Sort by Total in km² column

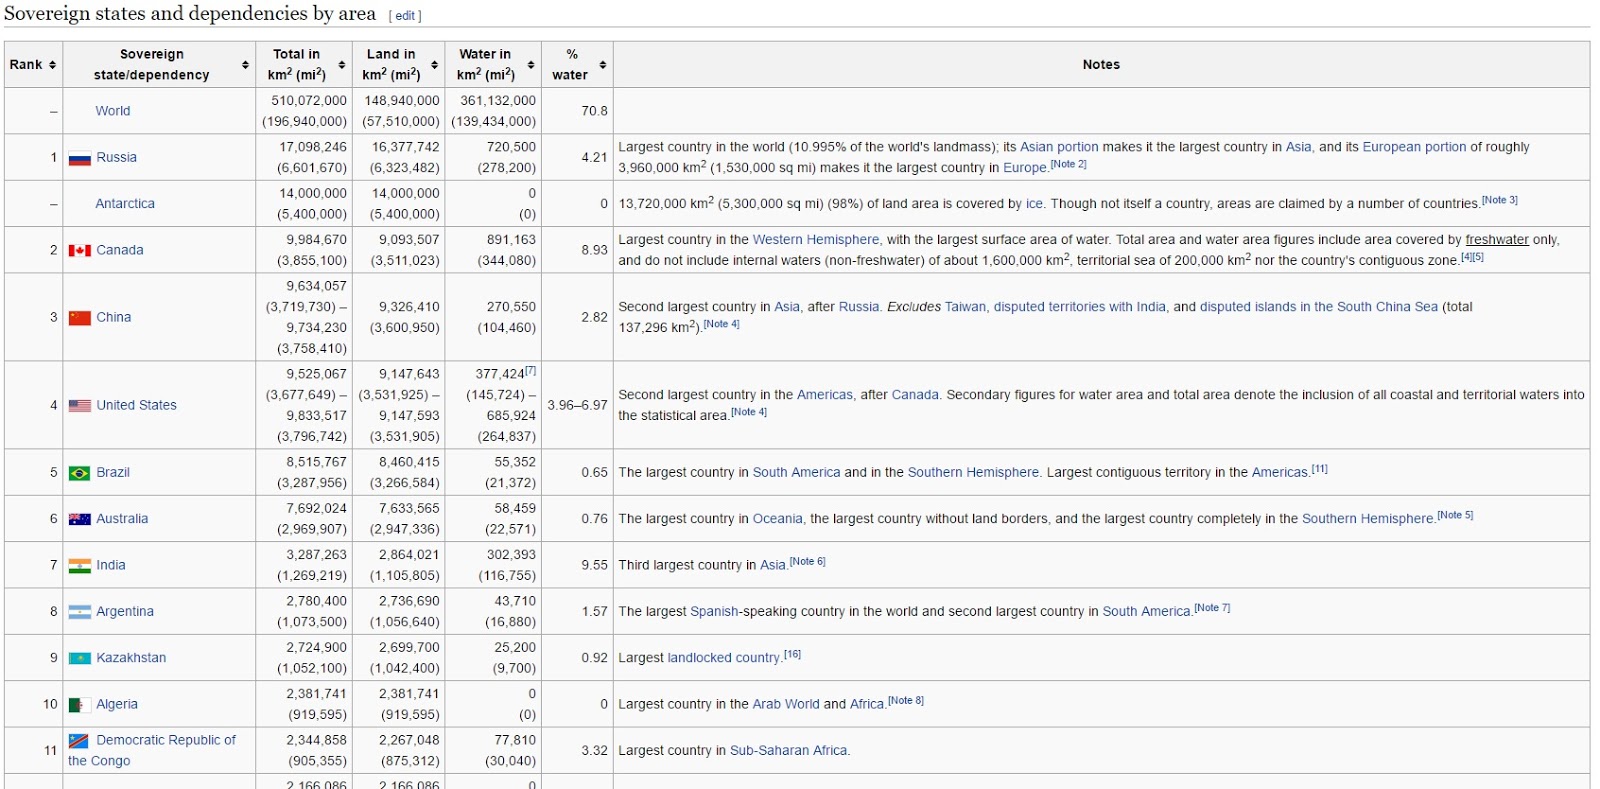[x=342, y=65]
